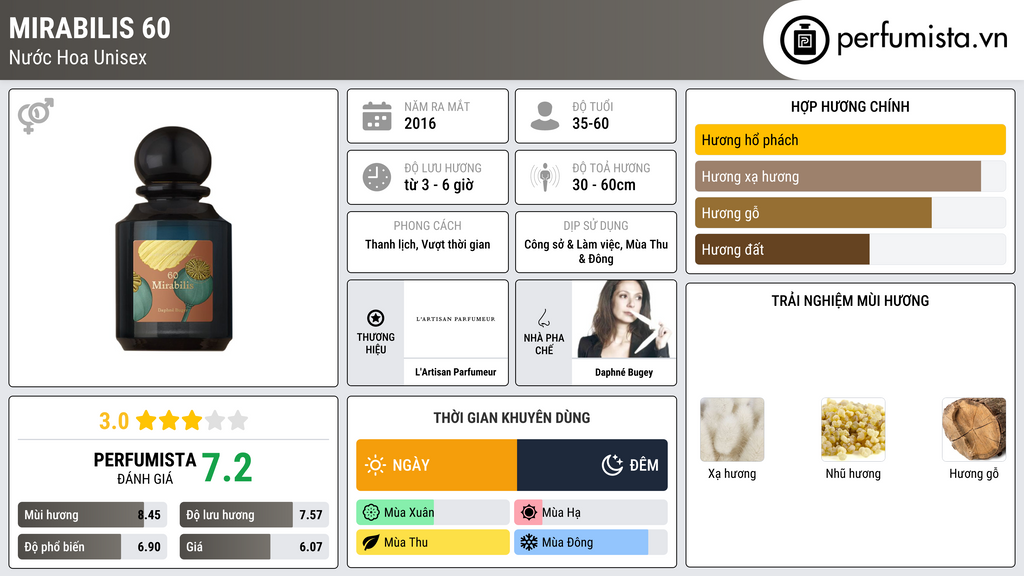
Task: Click the Mirabilis 60 bottle image
Action: click(x=173, y=238)
